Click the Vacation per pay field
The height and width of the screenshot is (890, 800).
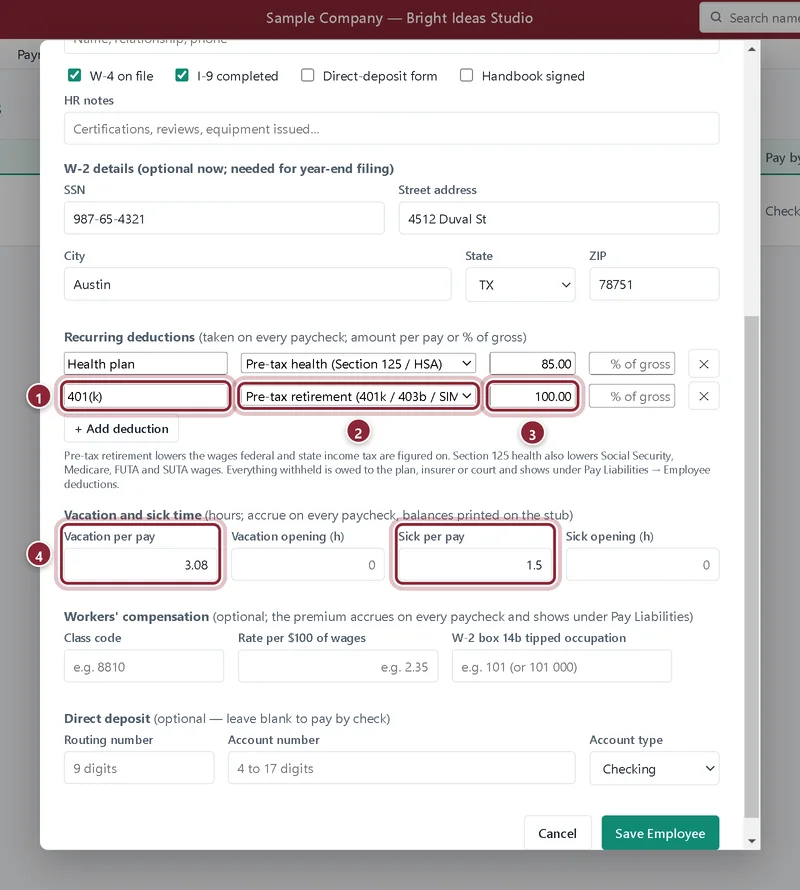(140, 565)
